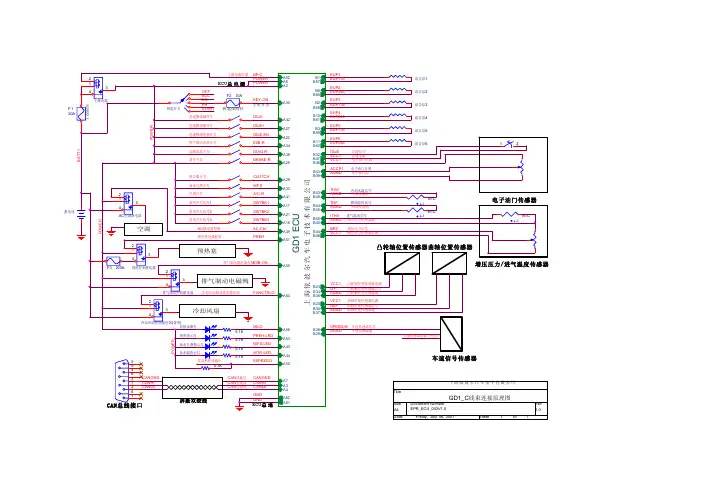
Task: Click the ignition key rotary switch
Action: (184, 99)
